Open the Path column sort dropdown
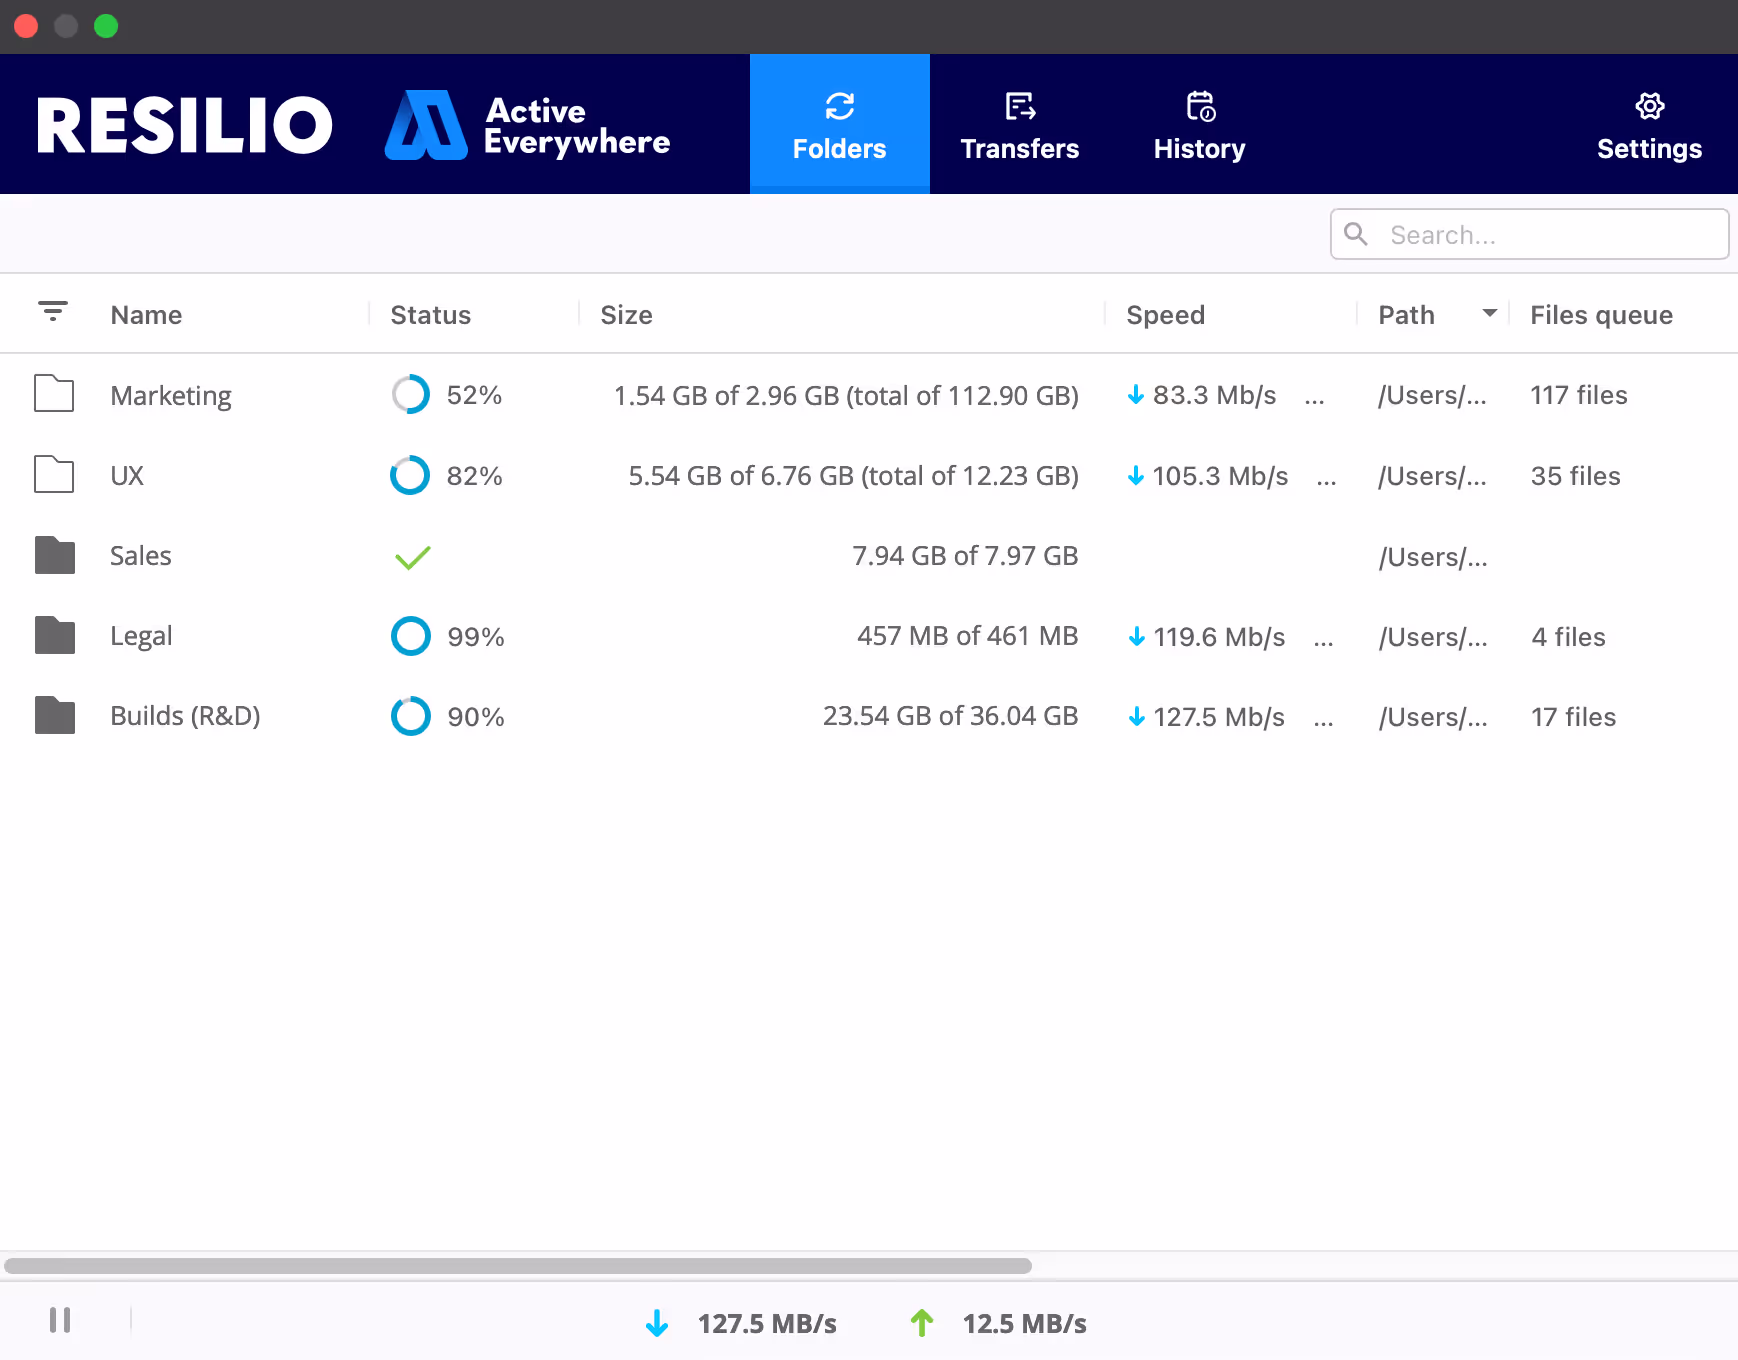The width and height of the screenshot is (1738, 1360). pyautogui.click(x=1489, y=312)
